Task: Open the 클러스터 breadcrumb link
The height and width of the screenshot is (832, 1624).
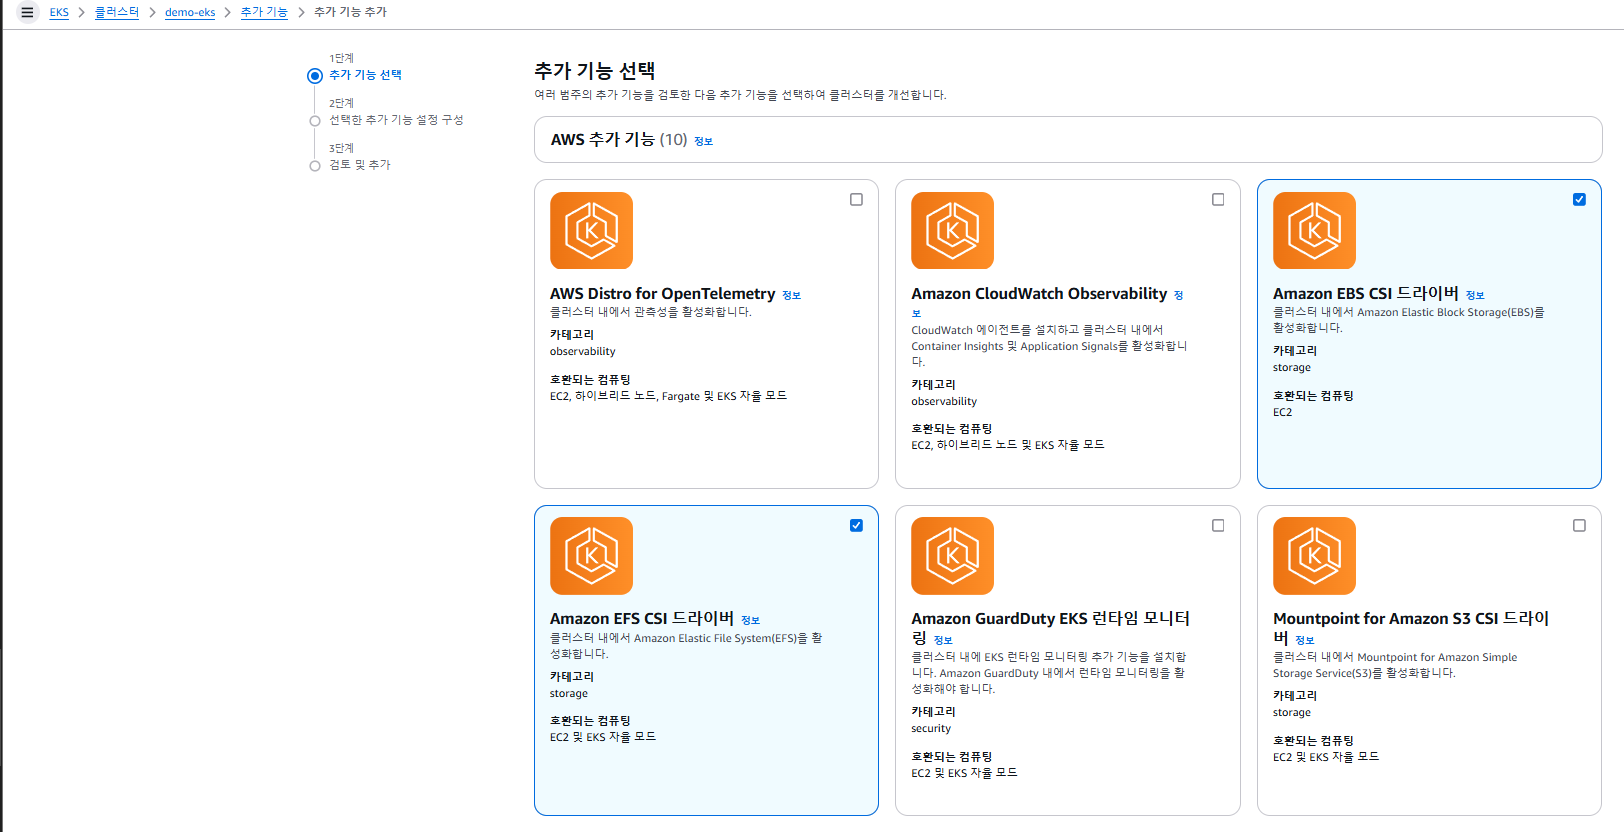Action: (x=117, y=12)
